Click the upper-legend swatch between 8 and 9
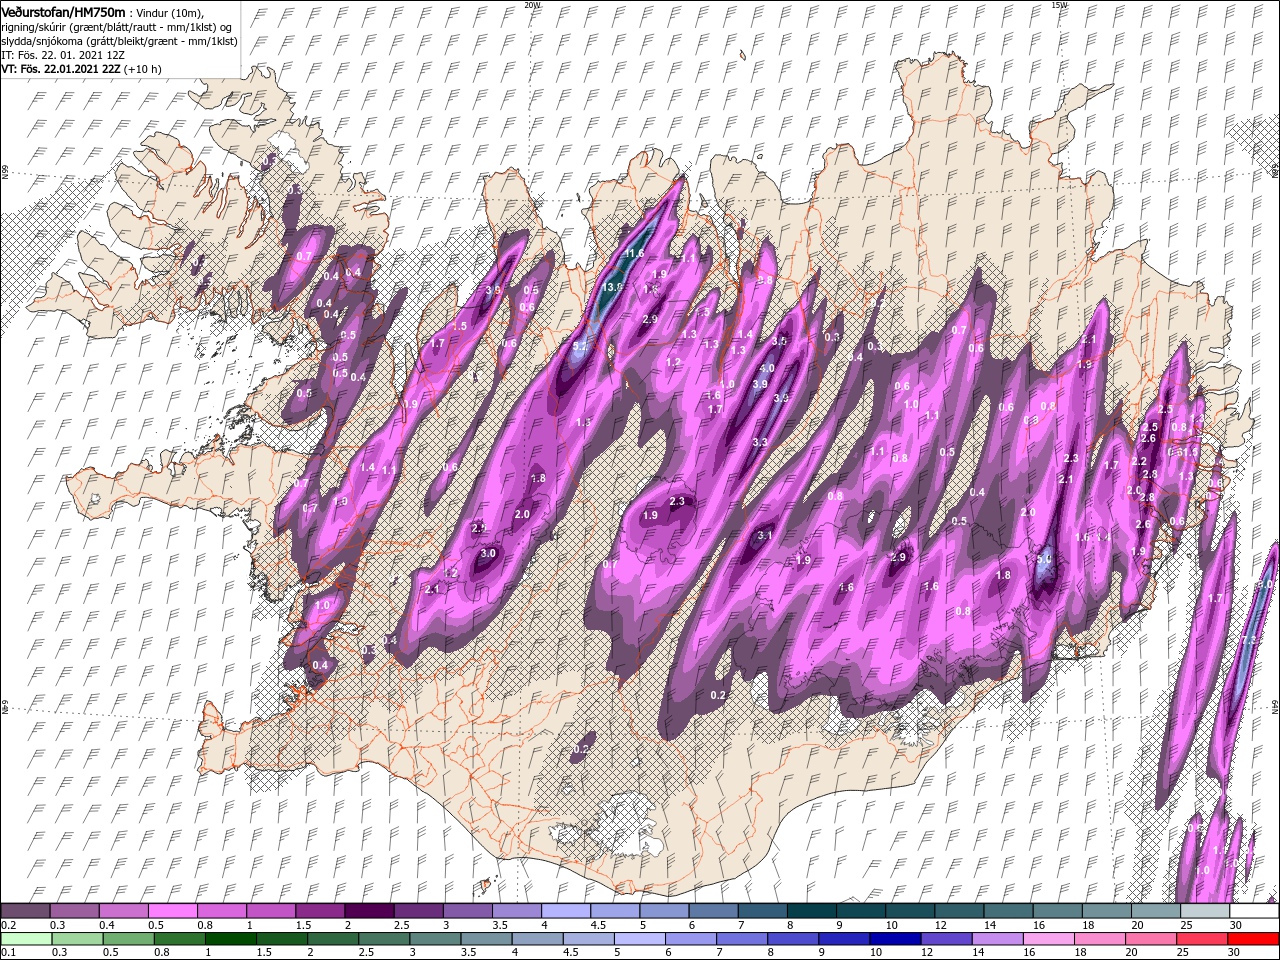The width and height of the screenshot is (1280, 960). click(812, 911)
